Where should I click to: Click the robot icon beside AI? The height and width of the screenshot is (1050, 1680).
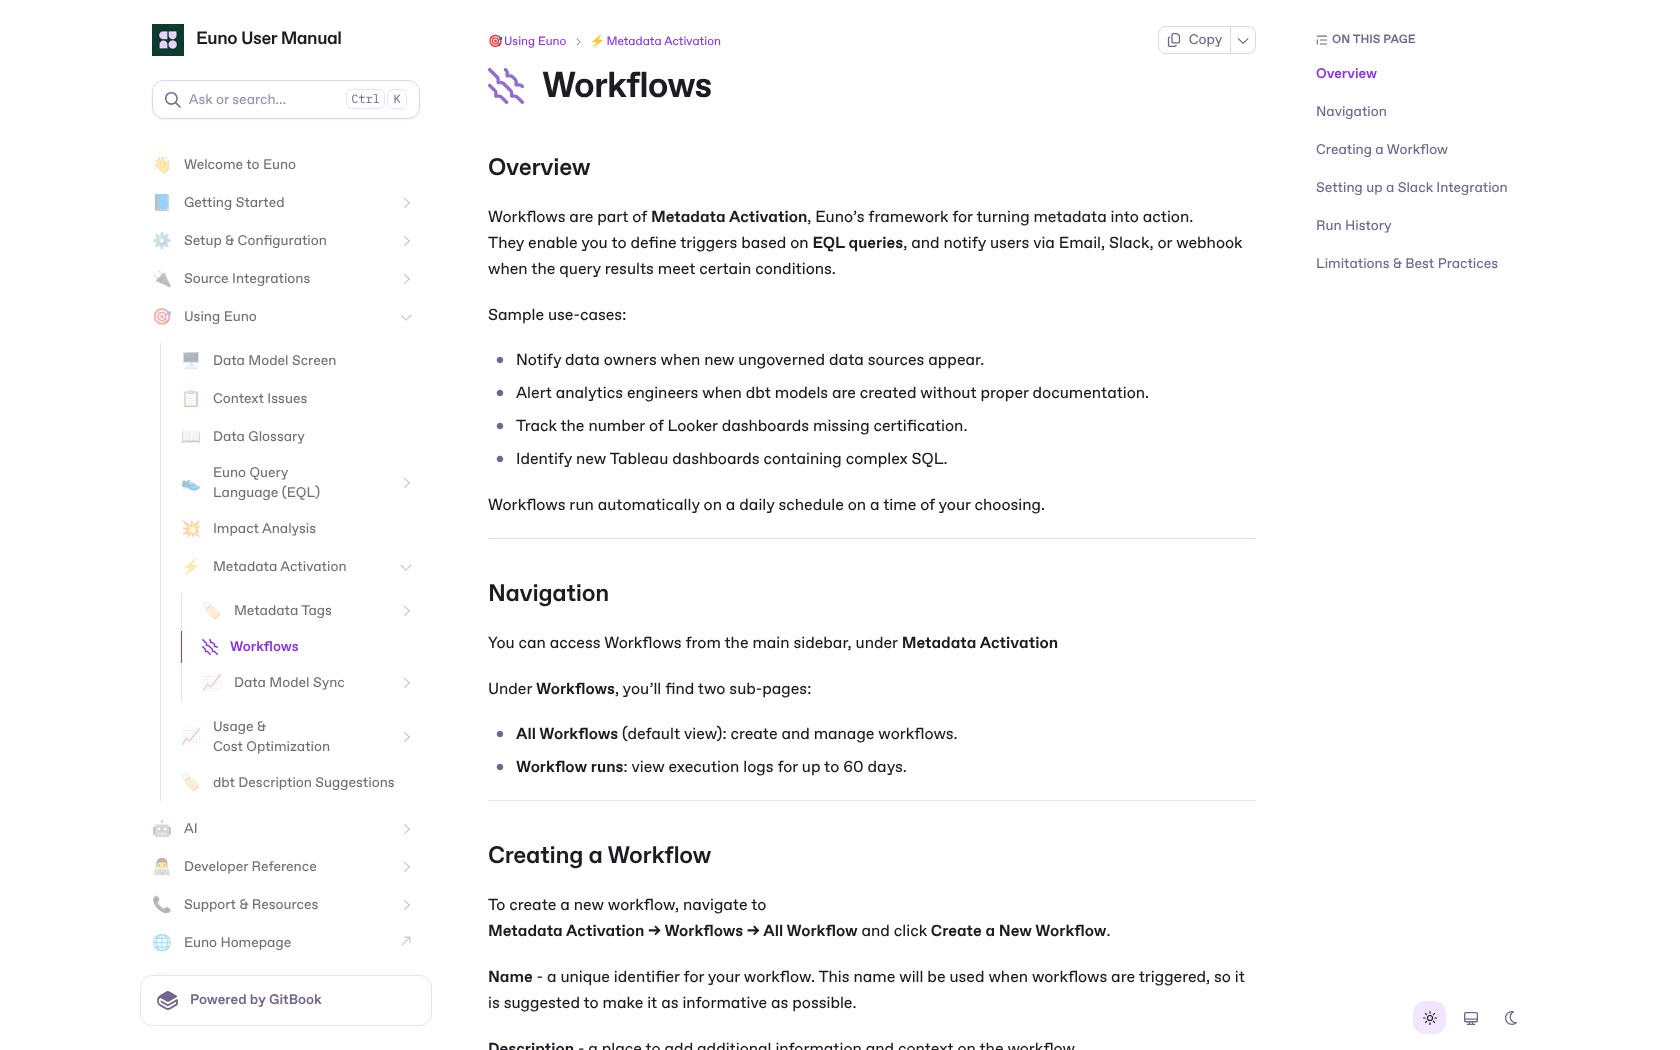162,829
